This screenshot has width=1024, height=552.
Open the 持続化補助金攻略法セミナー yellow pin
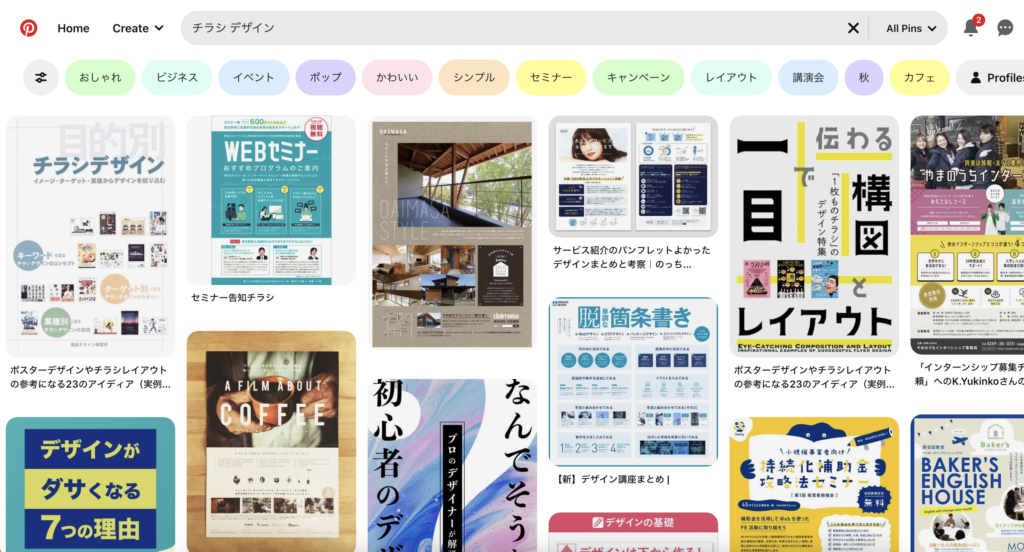coord(814,485)
